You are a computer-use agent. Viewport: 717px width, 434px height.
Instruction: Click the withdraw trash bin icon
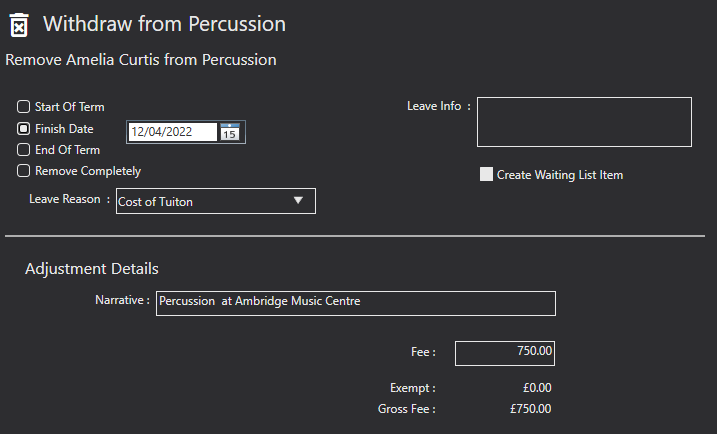pyautogui.click(x=19, y=25)
